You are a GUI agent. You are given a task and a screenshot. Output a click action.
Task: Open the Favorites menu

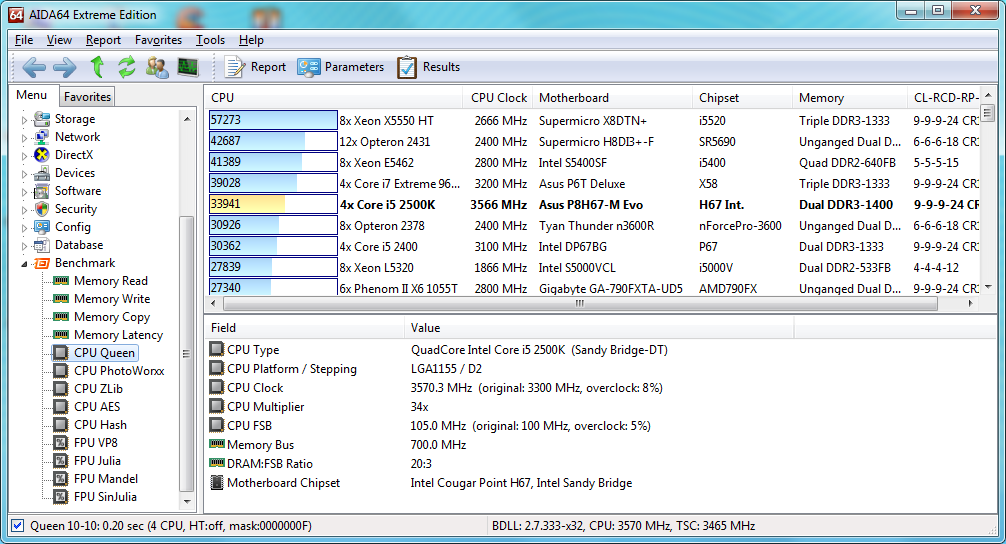[x=158, y=40]
